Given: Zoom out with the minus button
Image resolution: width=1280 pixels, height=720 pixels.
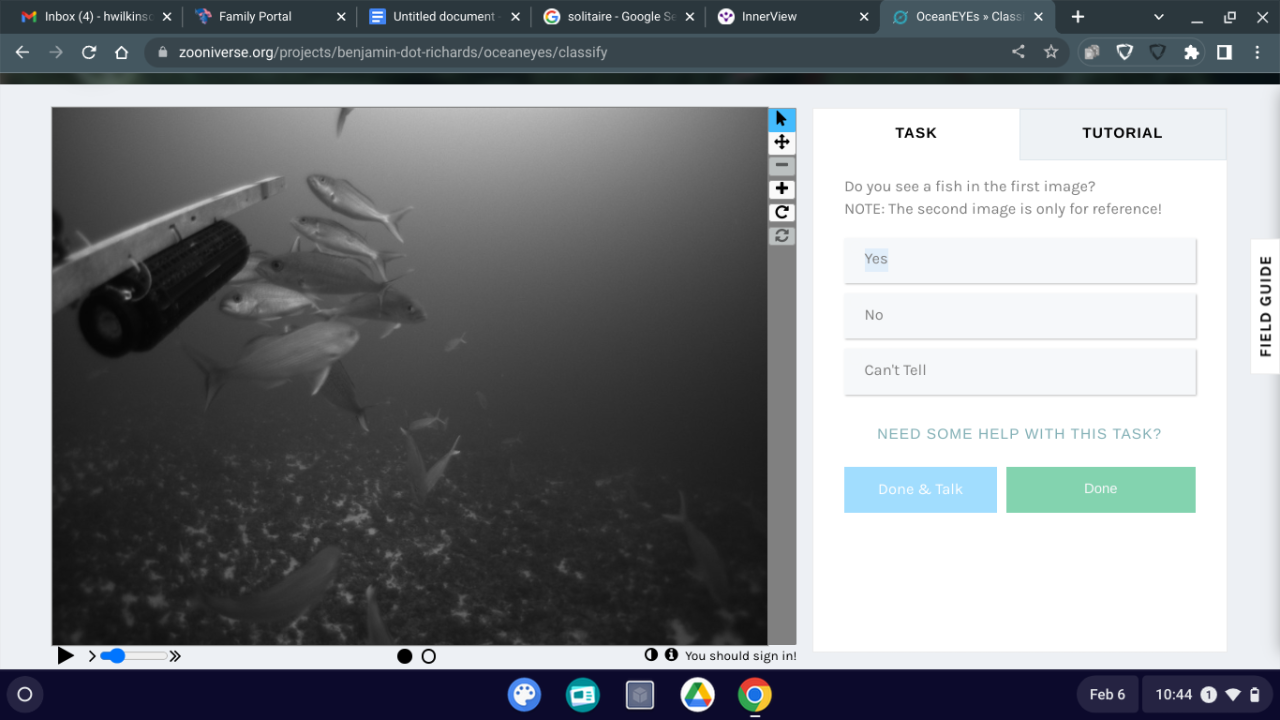Looking at the screenshot, I should pos(781,166).
